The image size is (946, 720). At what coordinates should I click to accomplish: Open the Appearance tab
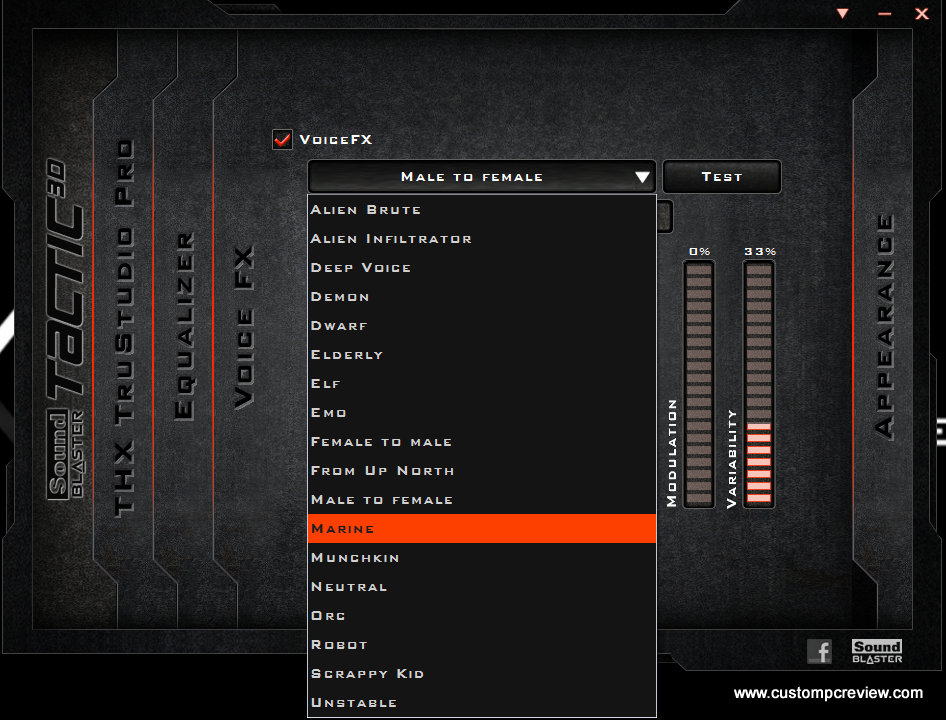tap(884, 326)
